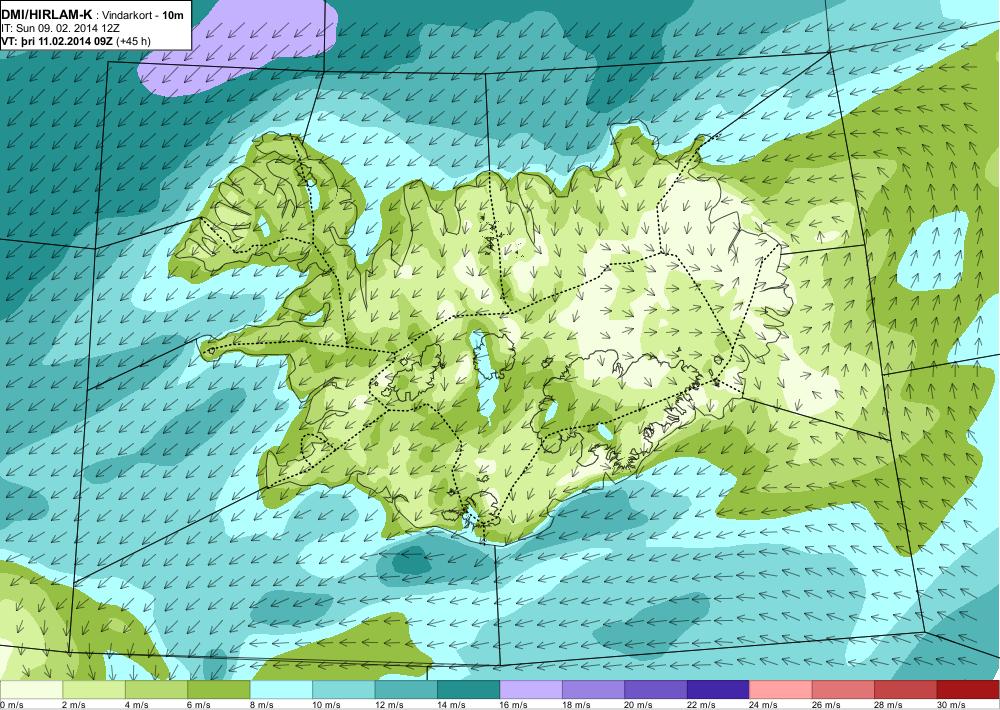The image size is (1000, 710).
Task: Pick the legend swatch between 4 m/s and 6 m/s
Action: point(156,690)
